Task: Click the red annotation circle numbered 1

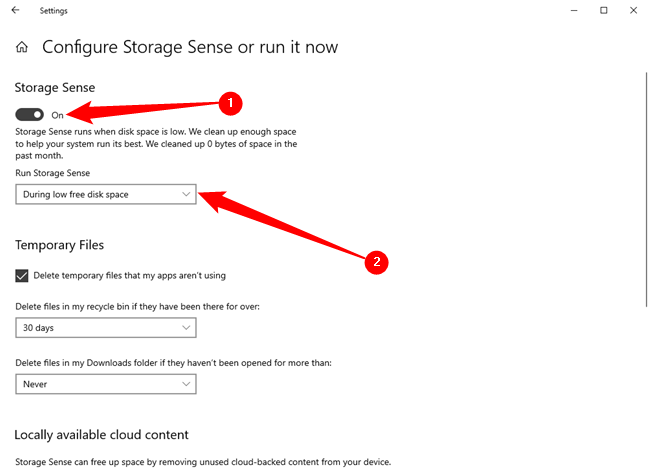Action: (231, 102)
